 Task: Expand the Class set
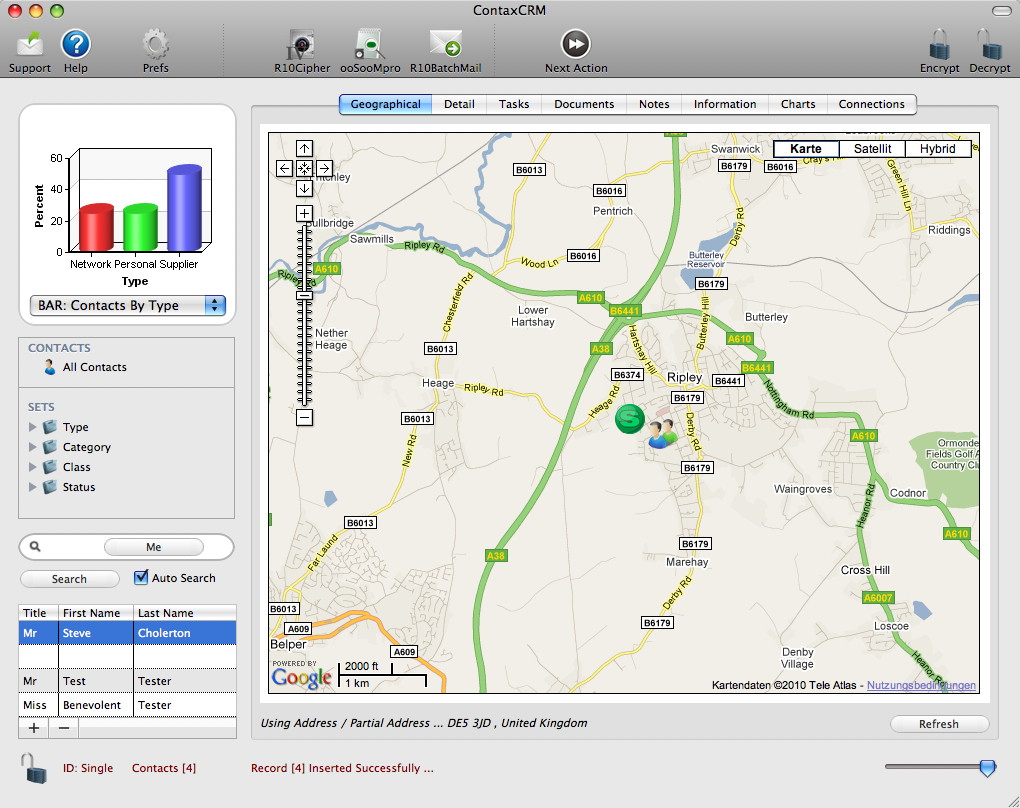click(x=33, y=467)
